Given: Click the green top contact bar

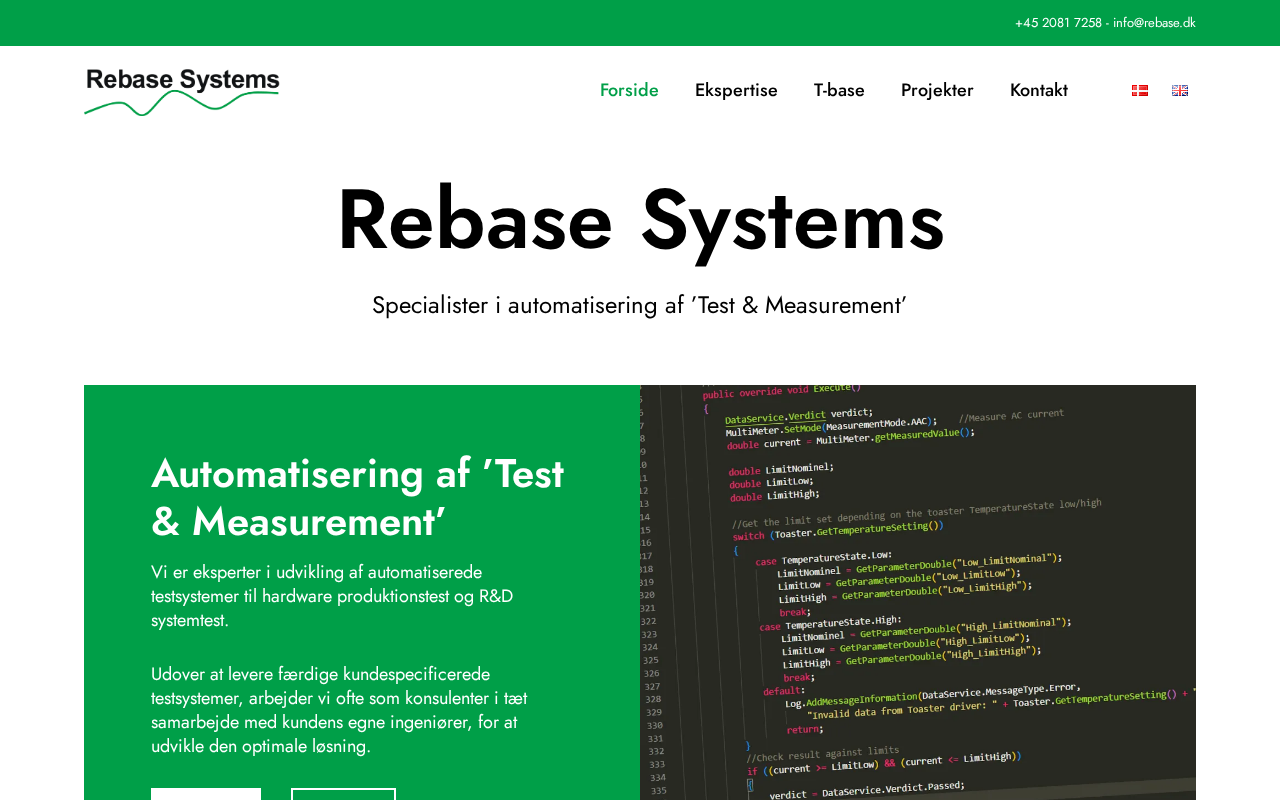Looking at the screenshot, I should pyautogui.click(x=500, y=23).
